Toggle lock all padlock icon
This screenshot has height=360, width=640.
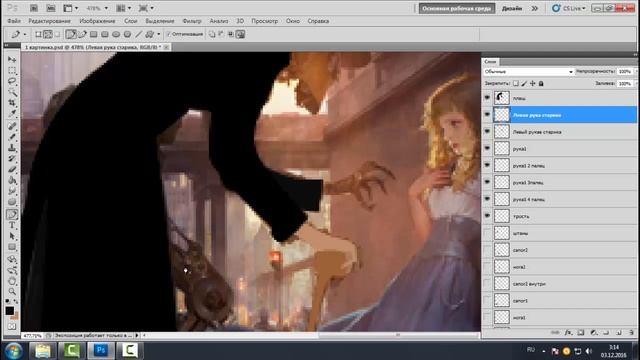(541, 83)
